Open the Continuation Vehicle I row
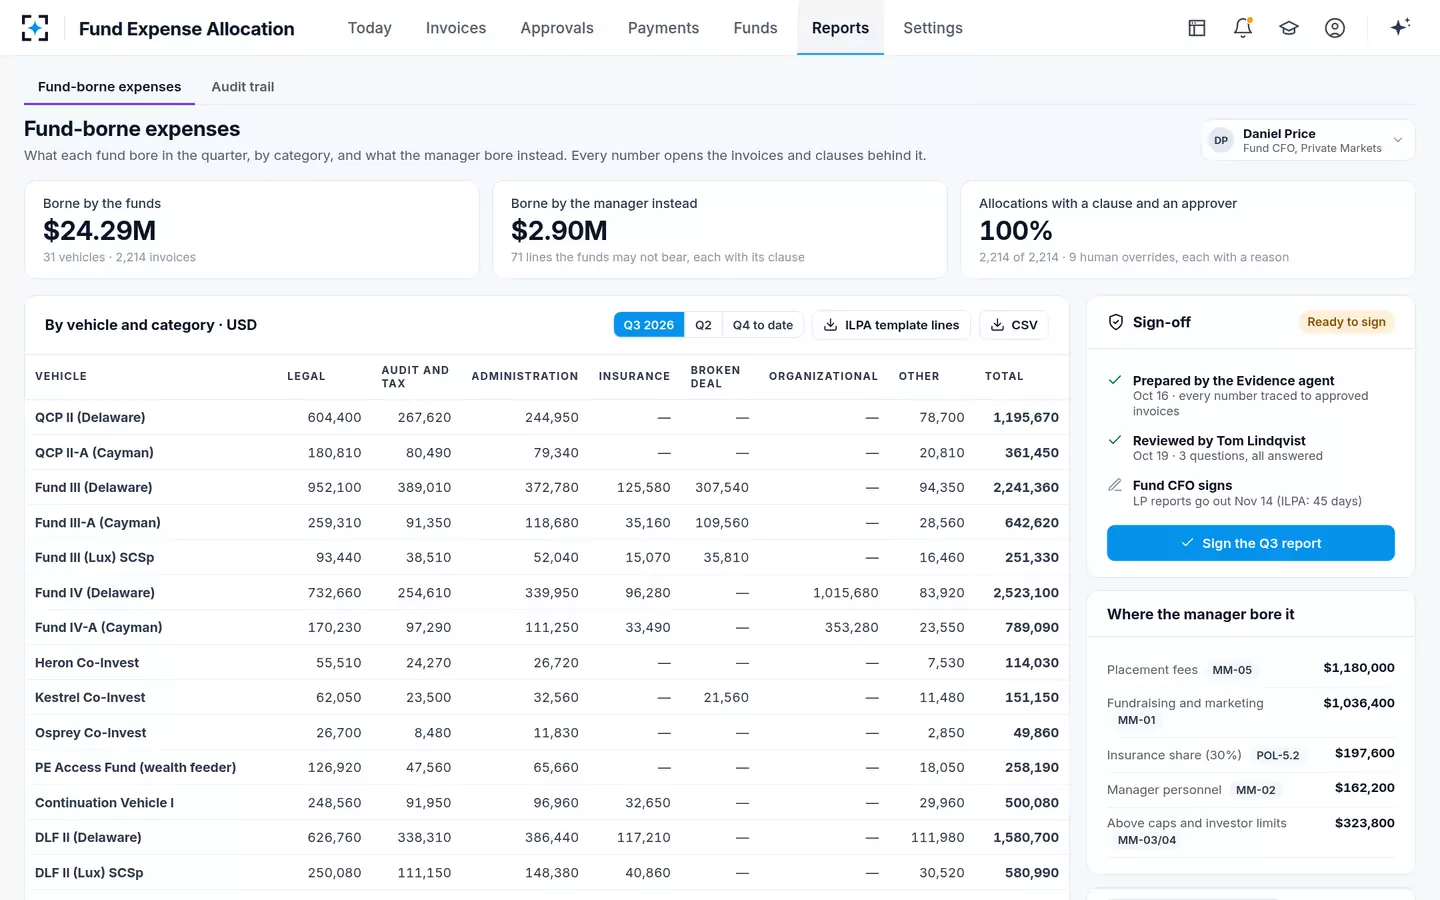1440x900 pixels. [547, 803]
